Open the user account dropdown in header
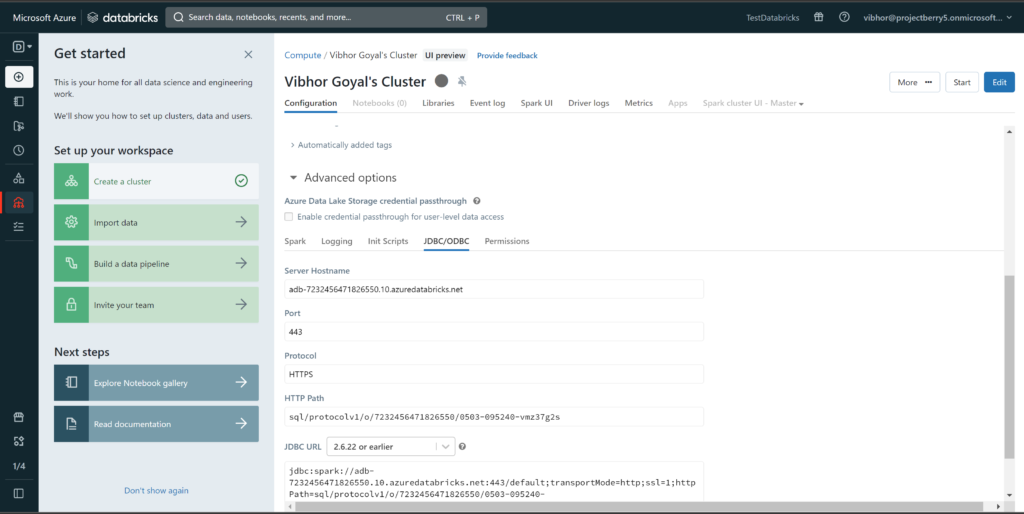 936,18
